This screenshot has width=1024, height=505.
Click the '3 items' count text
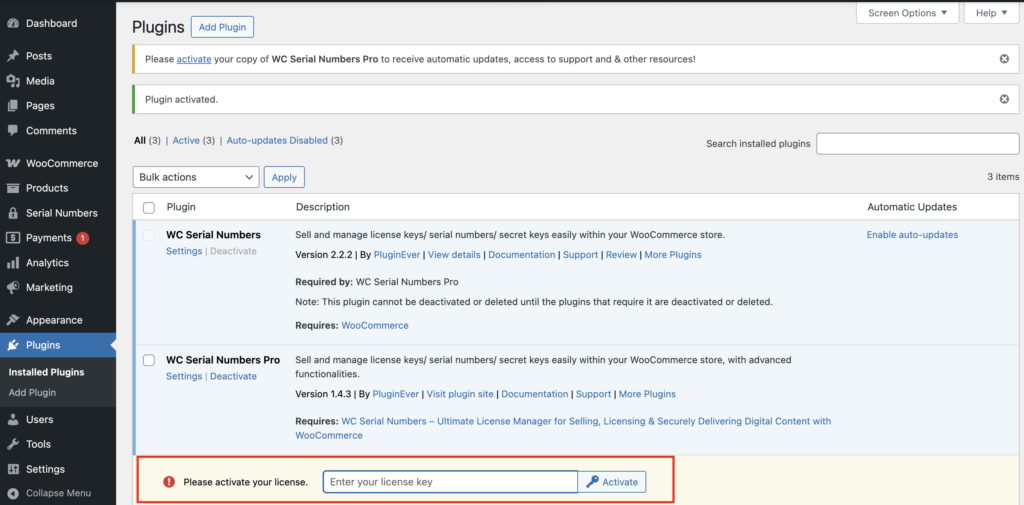pos(1002,177)
